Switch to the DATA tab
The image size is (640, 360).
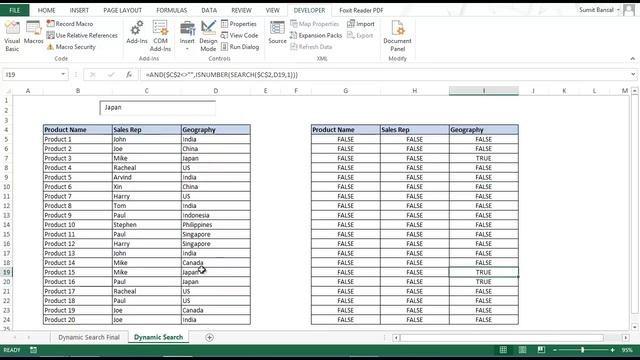pyautogui.click(x=209, y=10)
